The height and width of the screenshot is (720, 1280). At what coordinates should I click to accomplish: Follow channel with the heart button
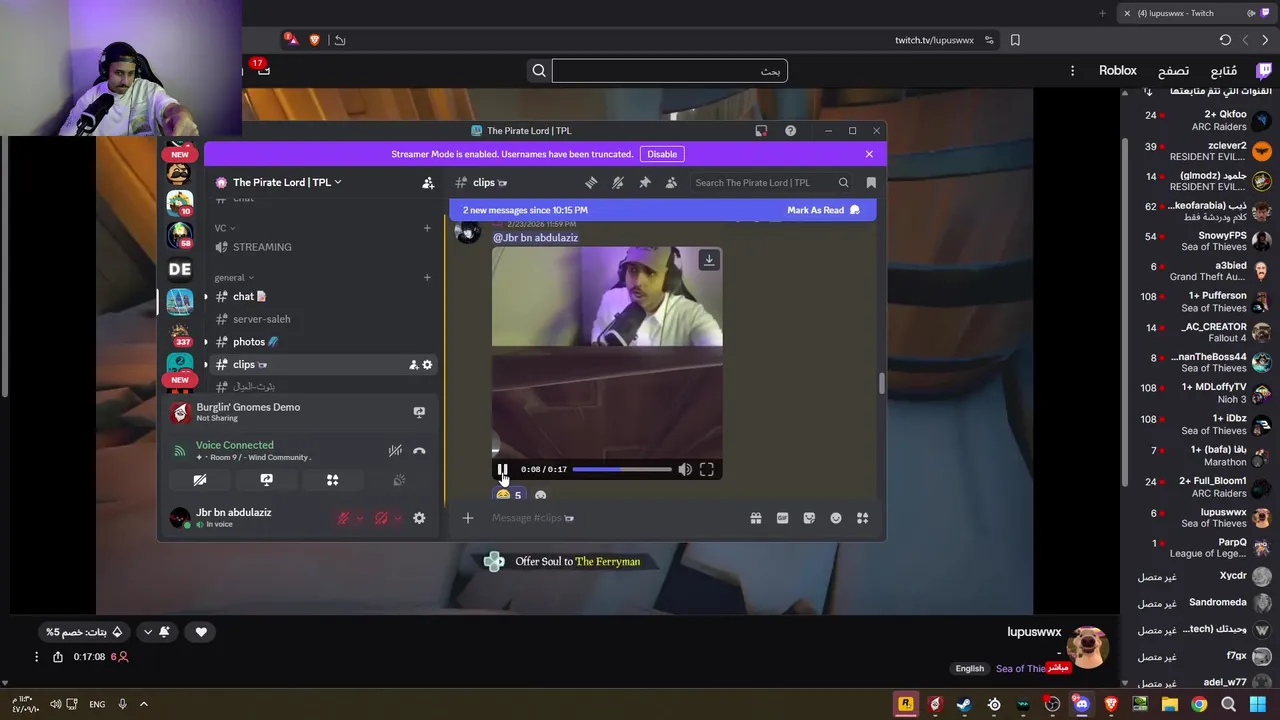point(201,632)
